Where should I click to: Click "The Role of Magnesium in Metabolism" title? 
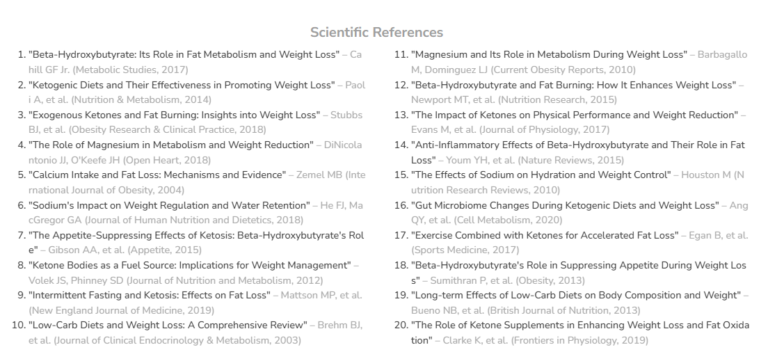(x=171, y=145)
